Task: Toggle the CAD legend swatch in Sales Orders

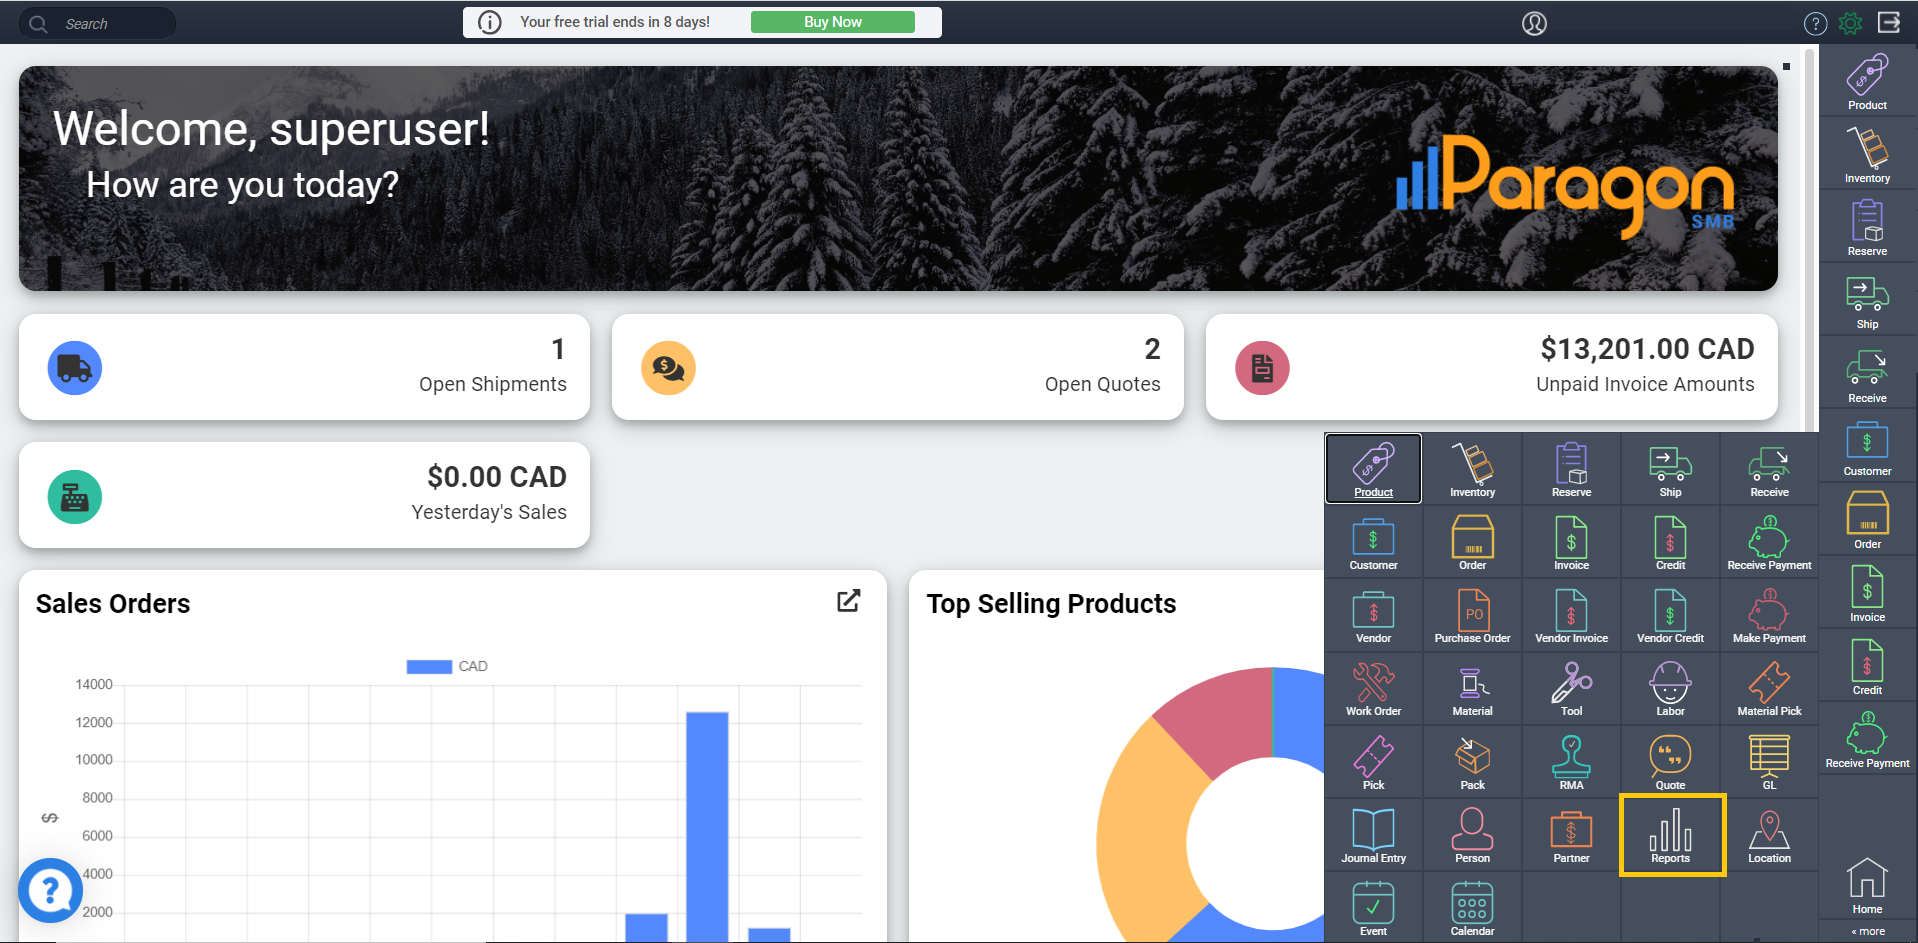Action: 429,666
